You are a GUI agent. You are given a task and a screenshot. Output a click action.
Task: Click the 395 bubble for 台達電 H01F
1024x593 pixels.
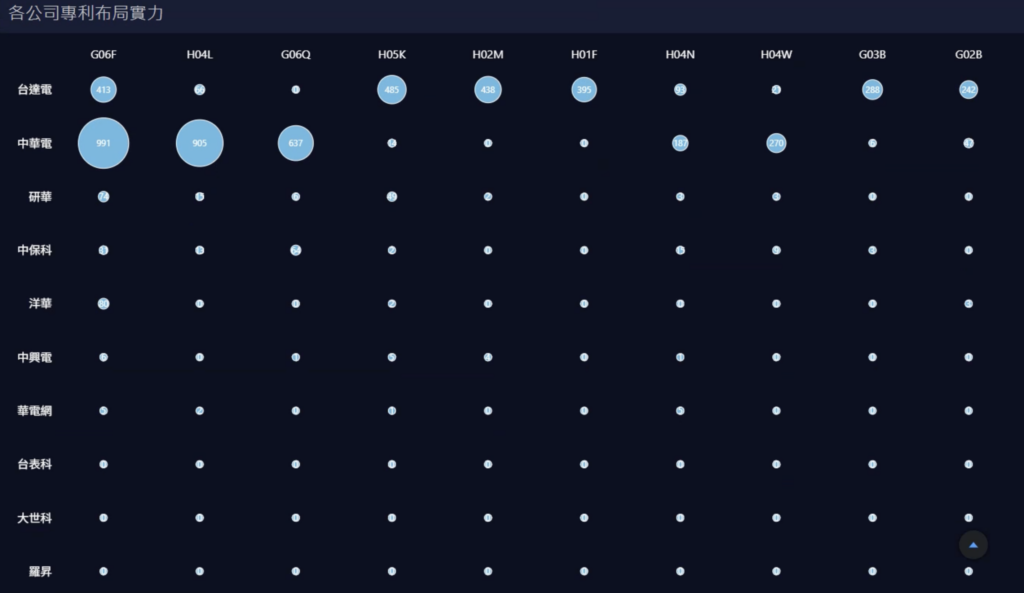click(x=584, y=89)
